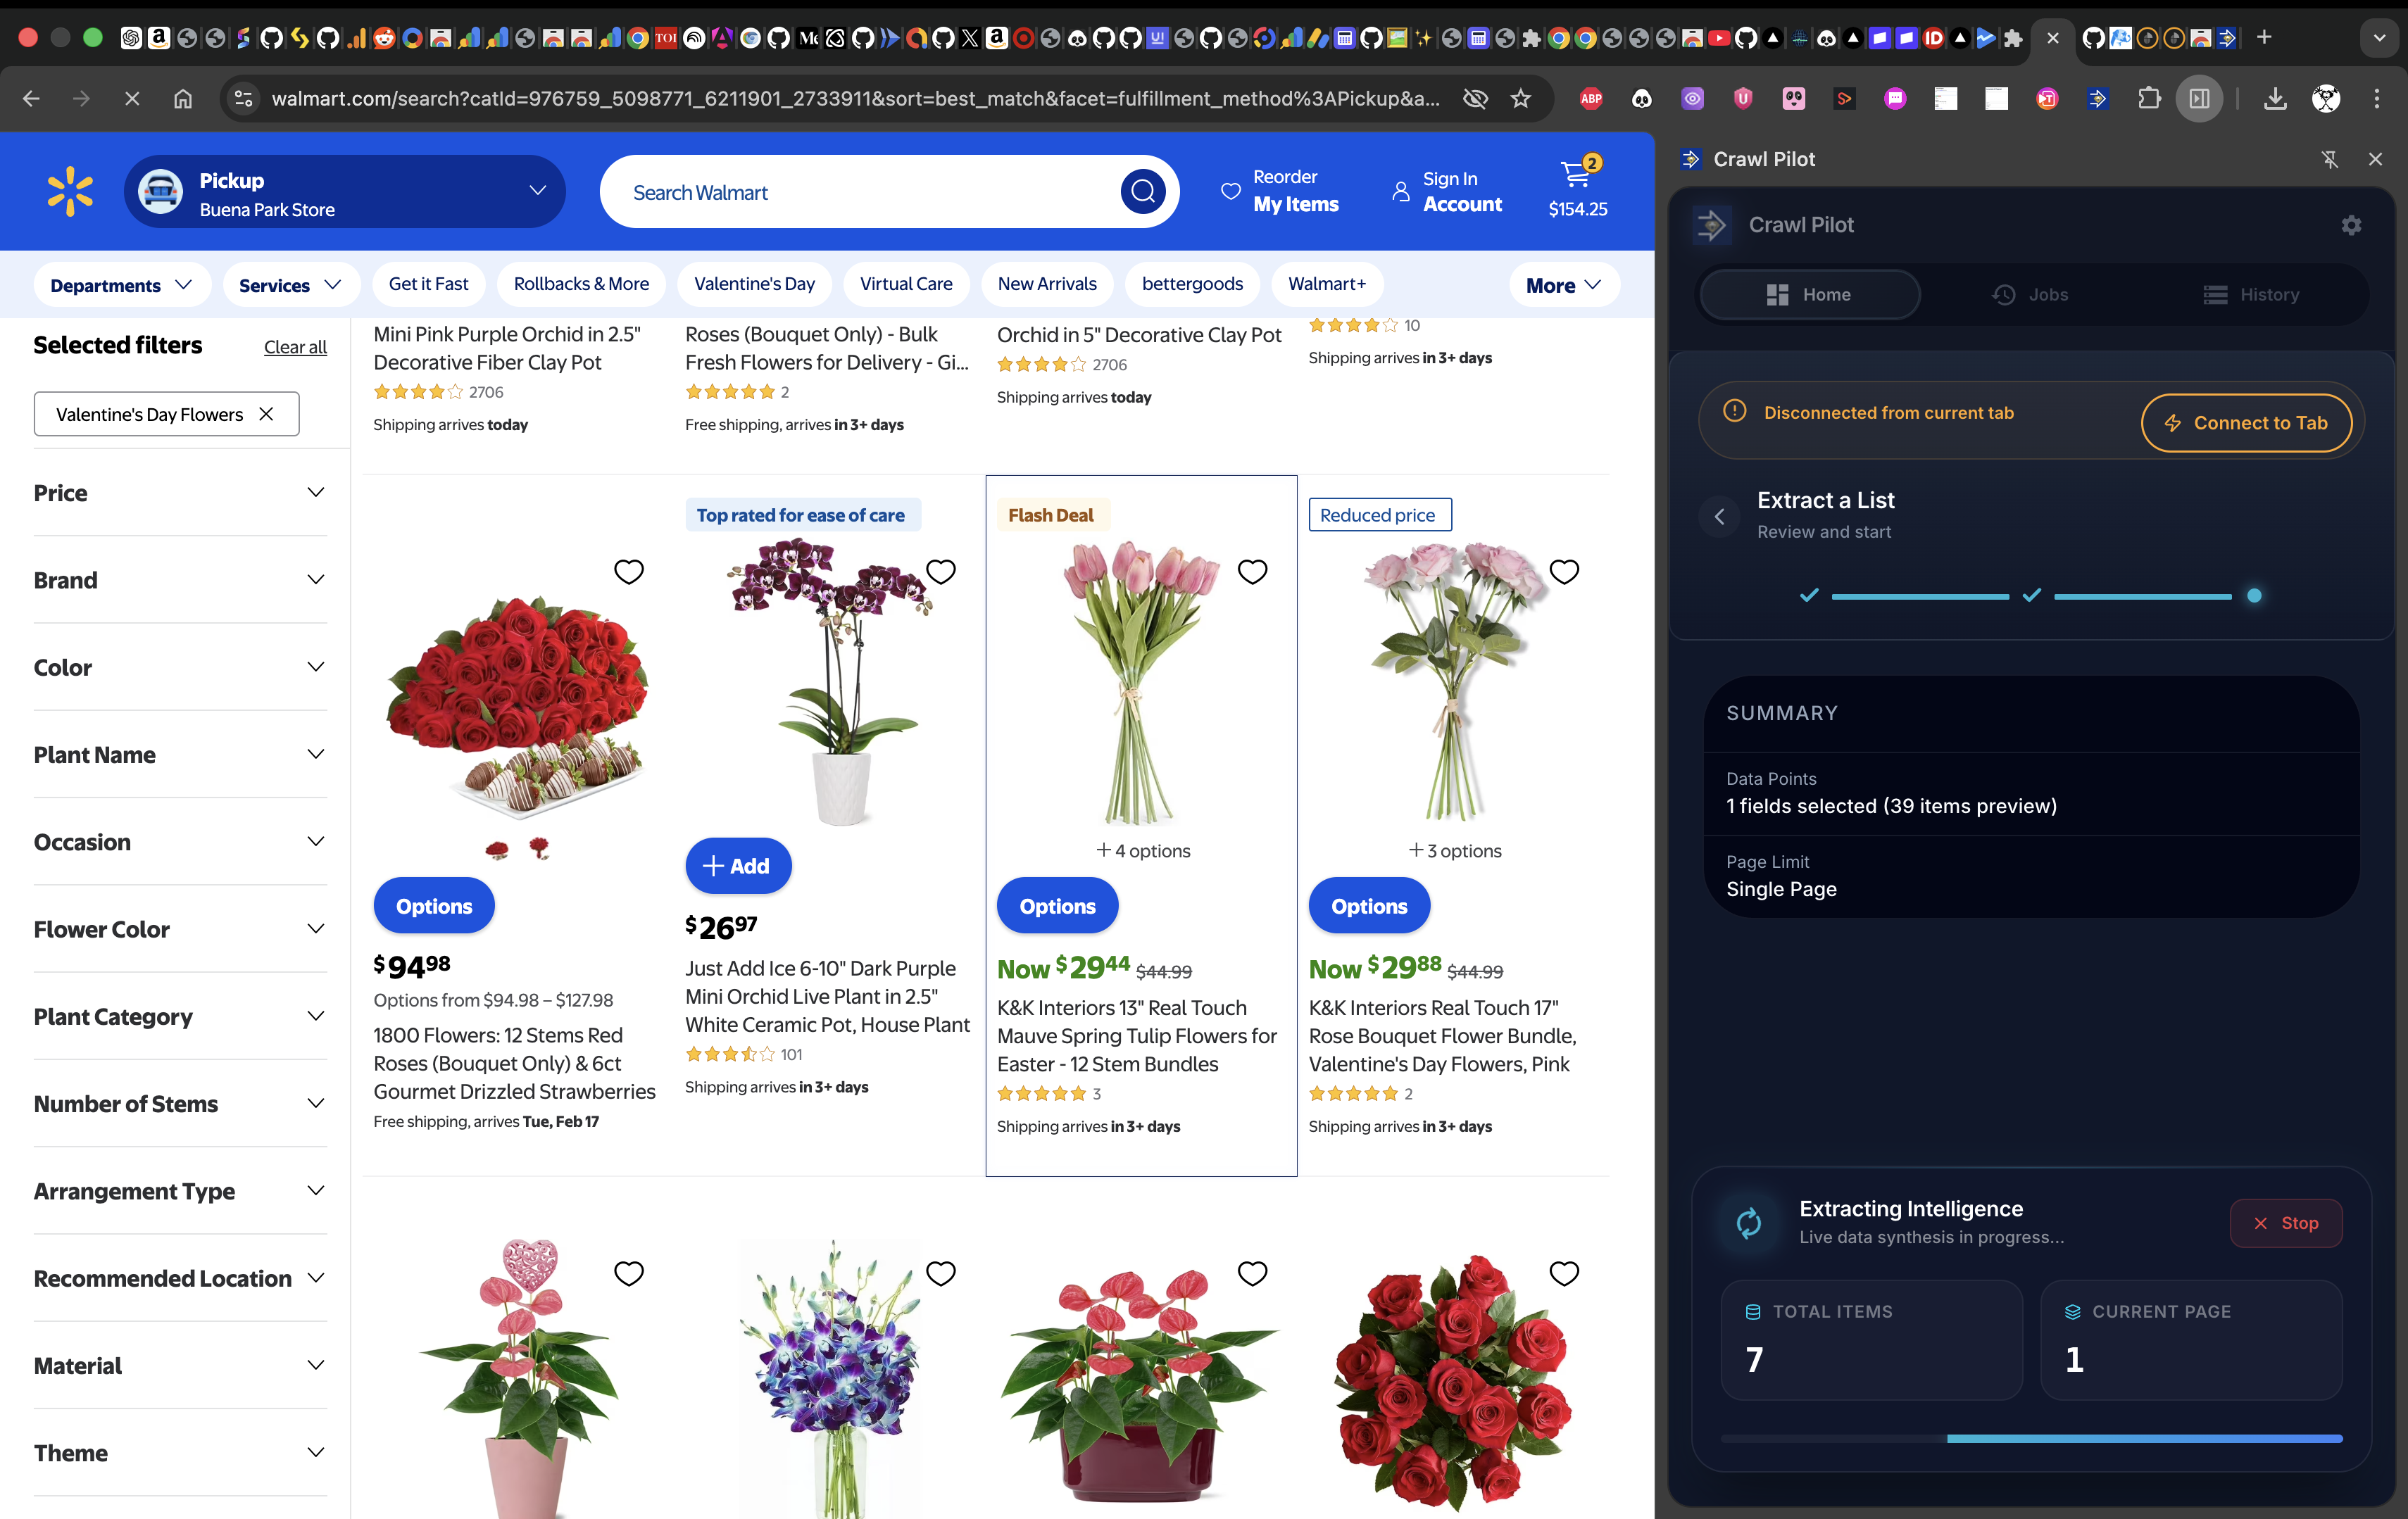Open Crawl Pilot settings gear
Screen dimensions: 2408x1519
[x=2351, y=225]
